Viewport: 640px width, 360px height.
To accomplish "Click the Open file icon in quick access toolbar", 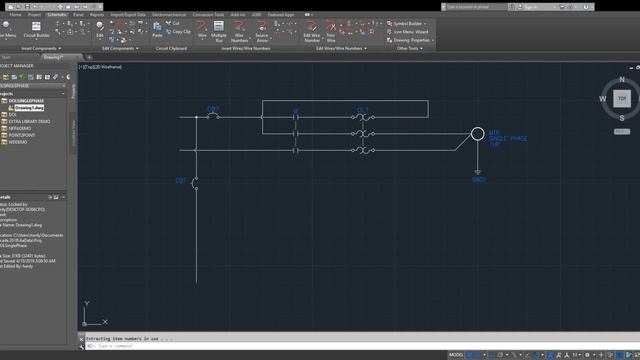I will point(19,7).
